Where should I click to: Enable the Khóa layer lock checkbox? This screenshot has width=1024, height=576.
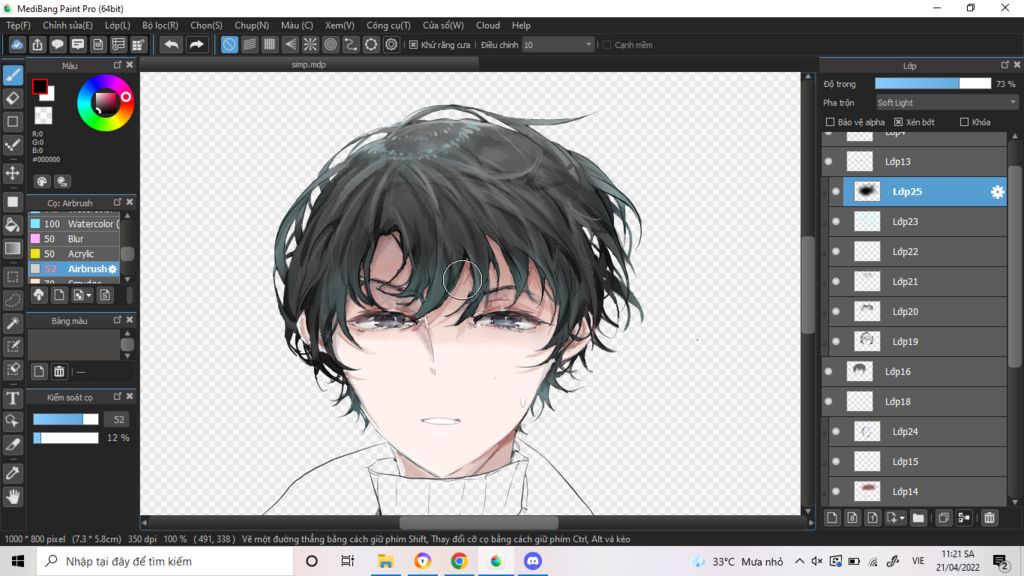pyautogui.click(x=964, y=122)
